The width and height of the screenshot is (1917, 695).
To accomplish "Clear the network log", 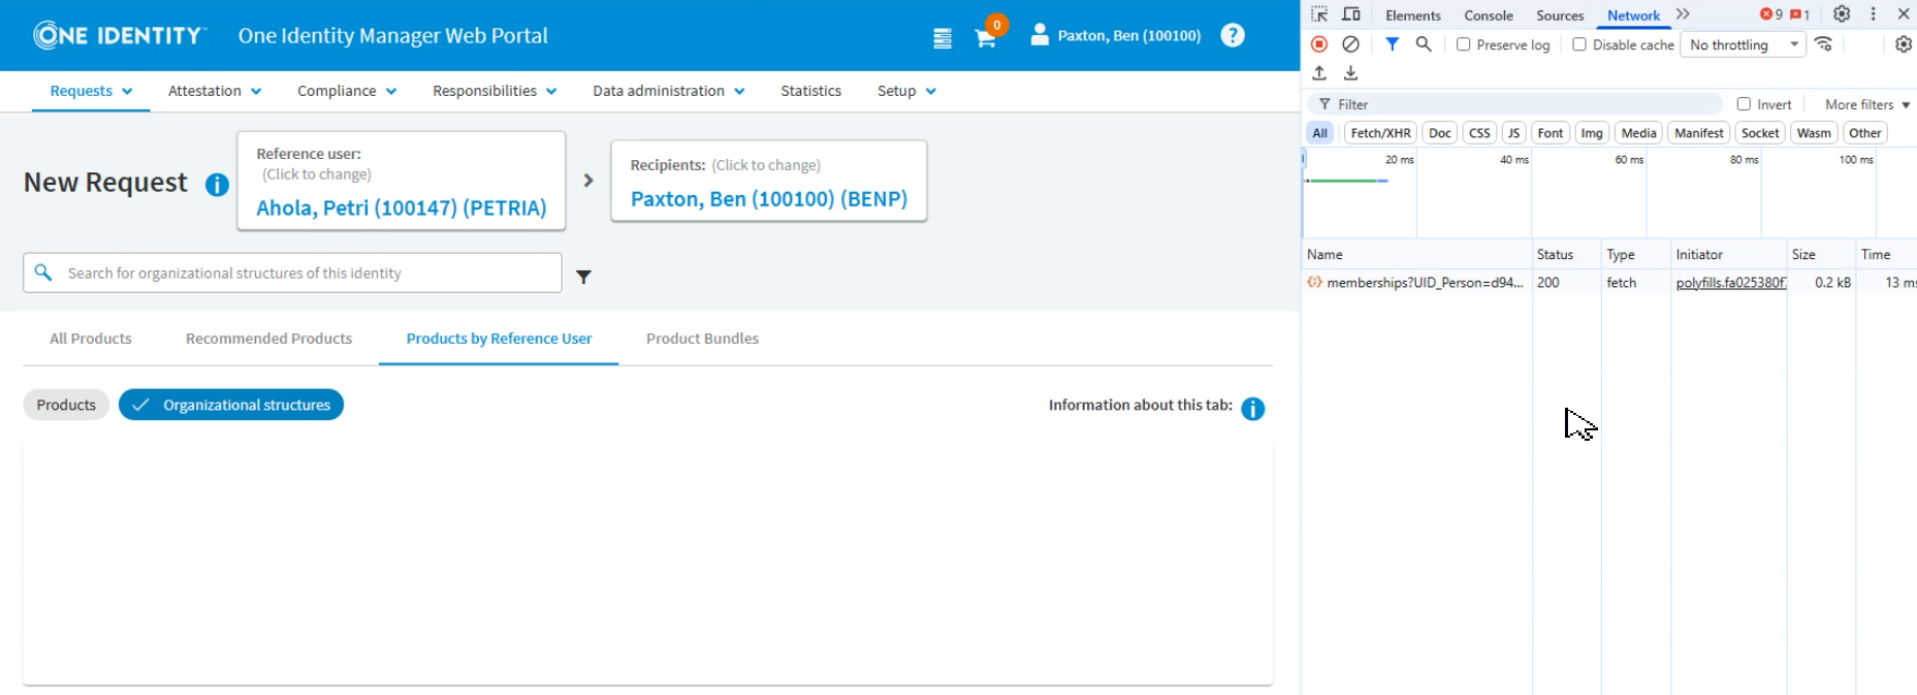I will click(x=1350, y=44).
